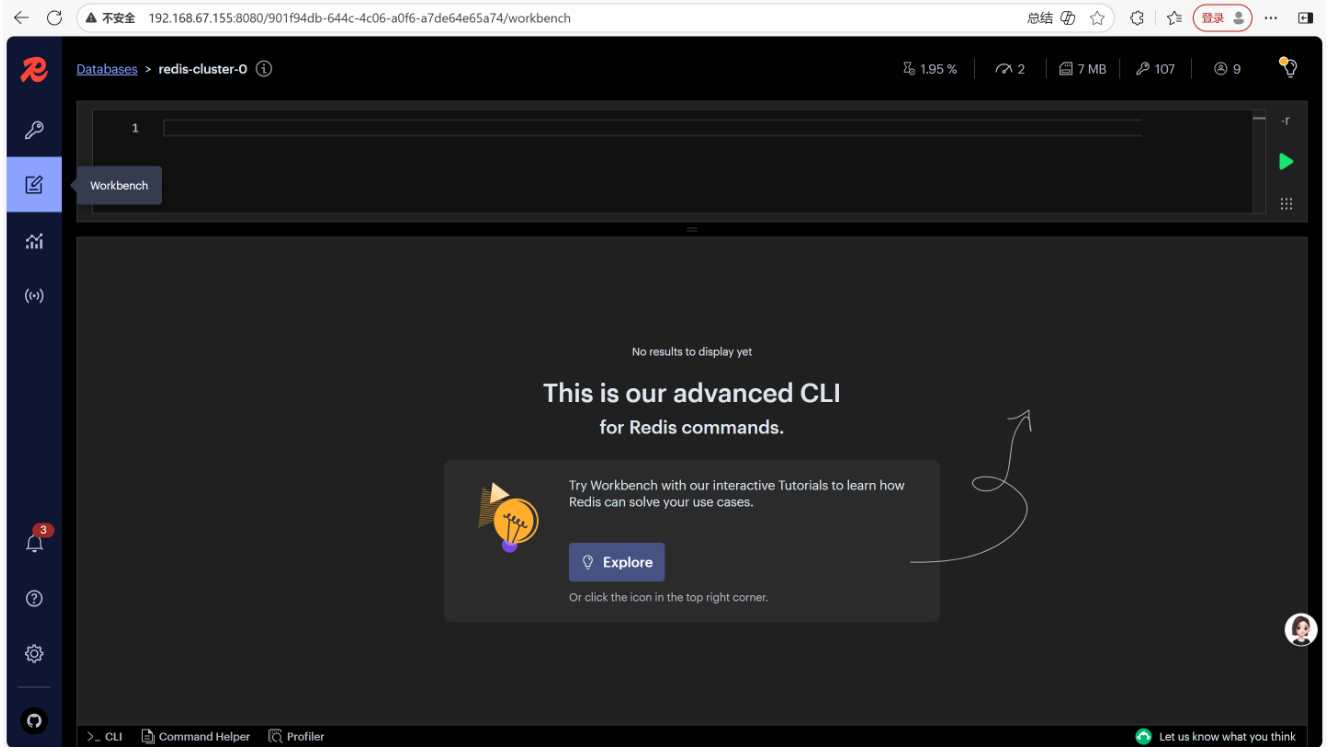Click the editor resize handle bar

[x=692, y=230]
